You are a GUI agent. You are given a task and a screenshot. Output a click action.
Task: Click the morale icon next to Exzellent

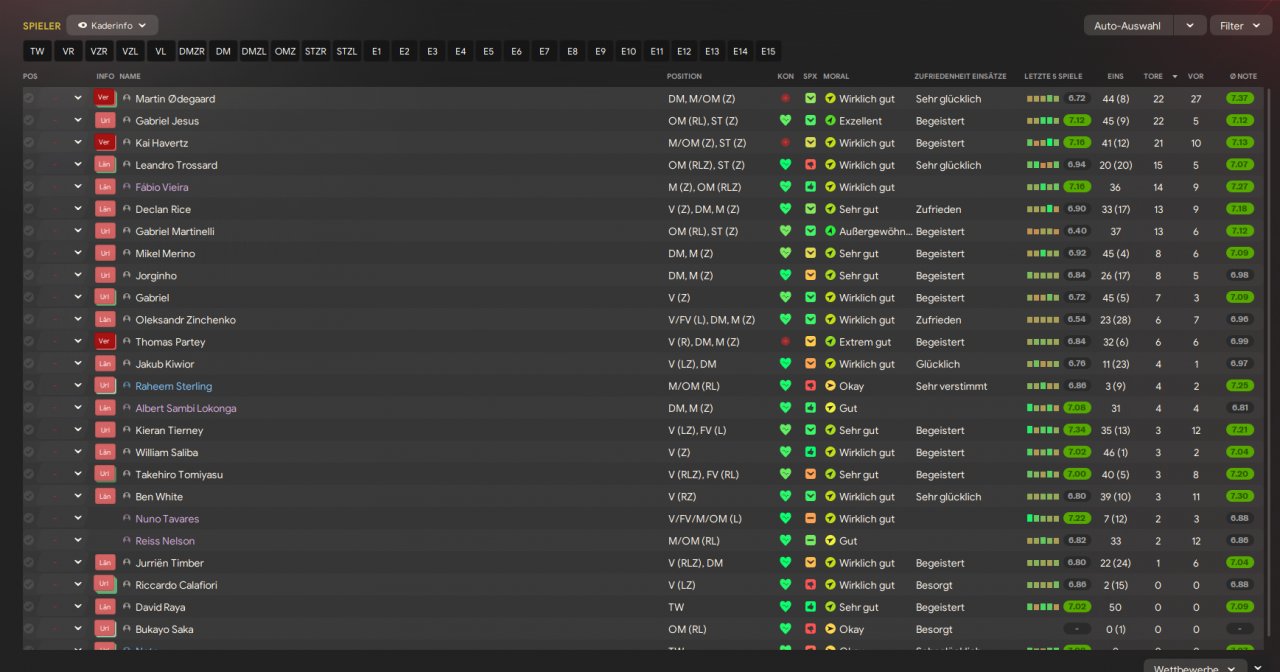pos(830,120)
